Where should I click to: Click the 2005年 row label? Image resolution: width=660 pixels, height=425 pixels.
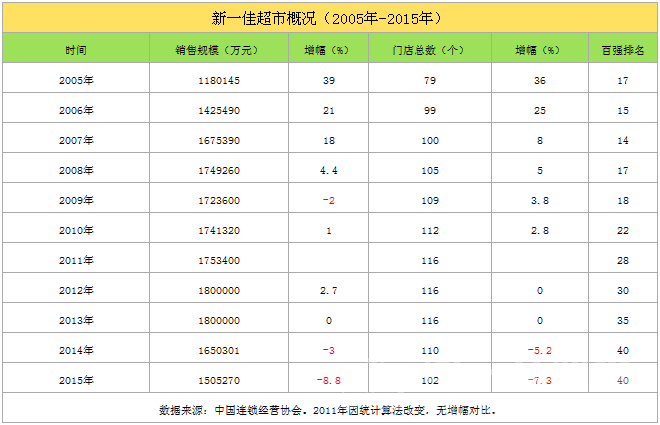click(x=76, y=80)
